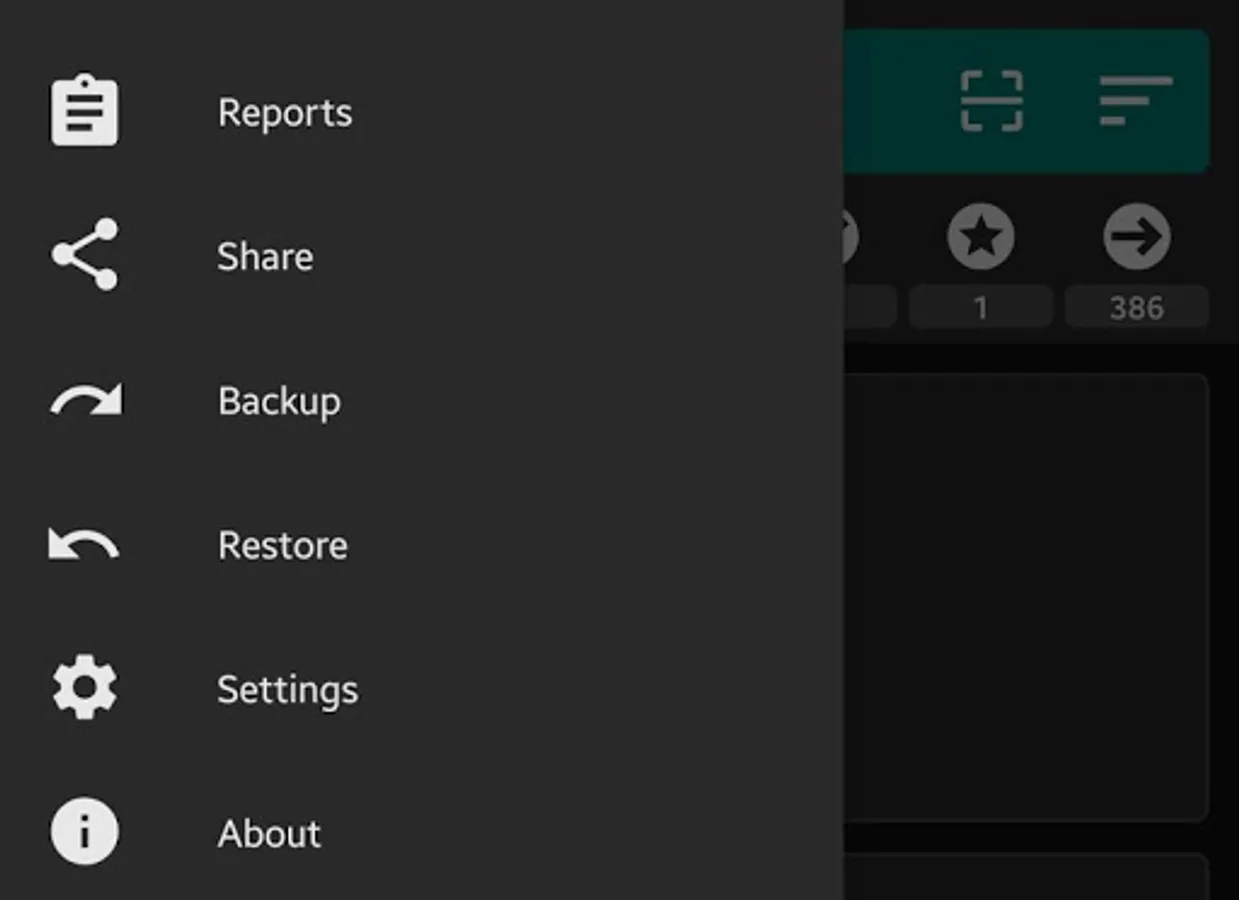Click the Backup forward-arrow icon
Screen dimensions: 1239x900
[x=85, y=399]
